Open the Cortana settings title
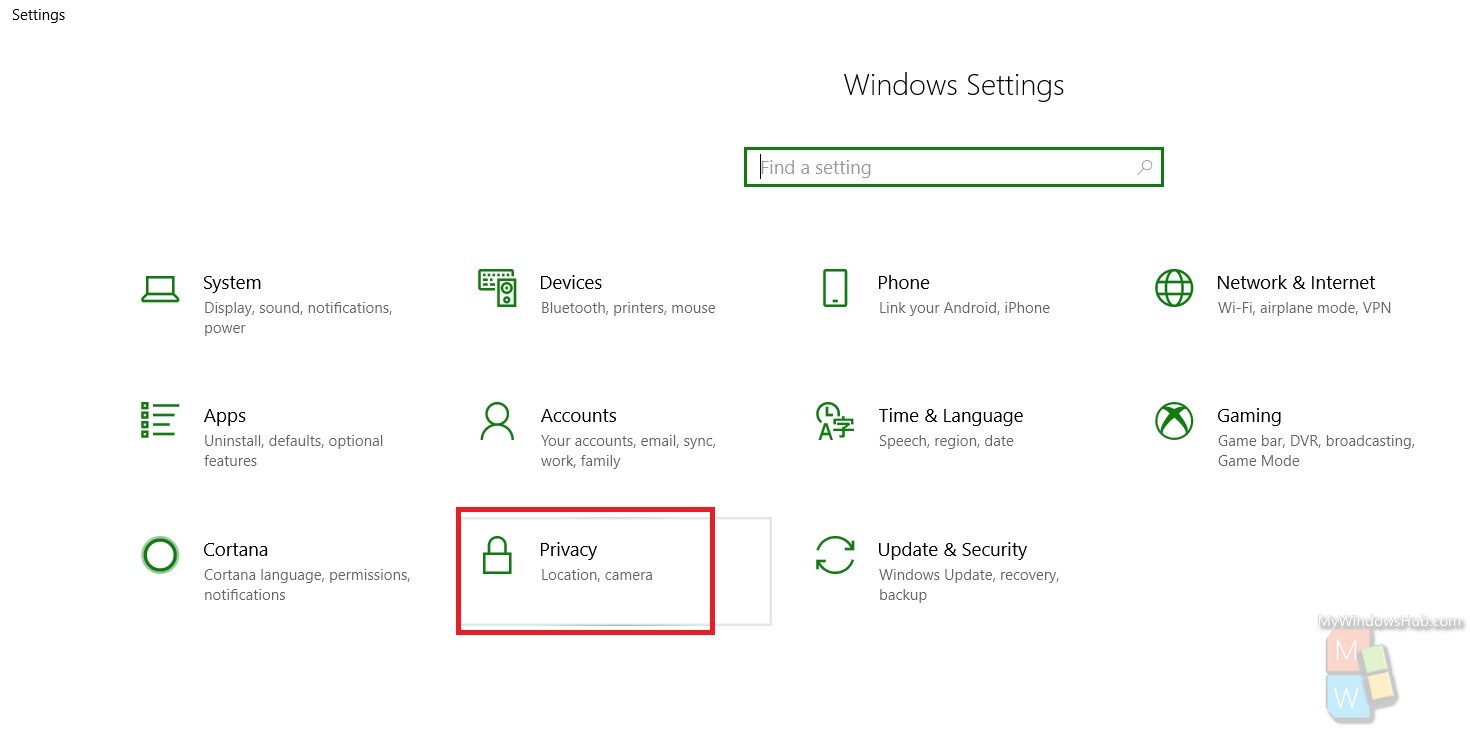Screen dimensions: 1470x755 [236, 549]
